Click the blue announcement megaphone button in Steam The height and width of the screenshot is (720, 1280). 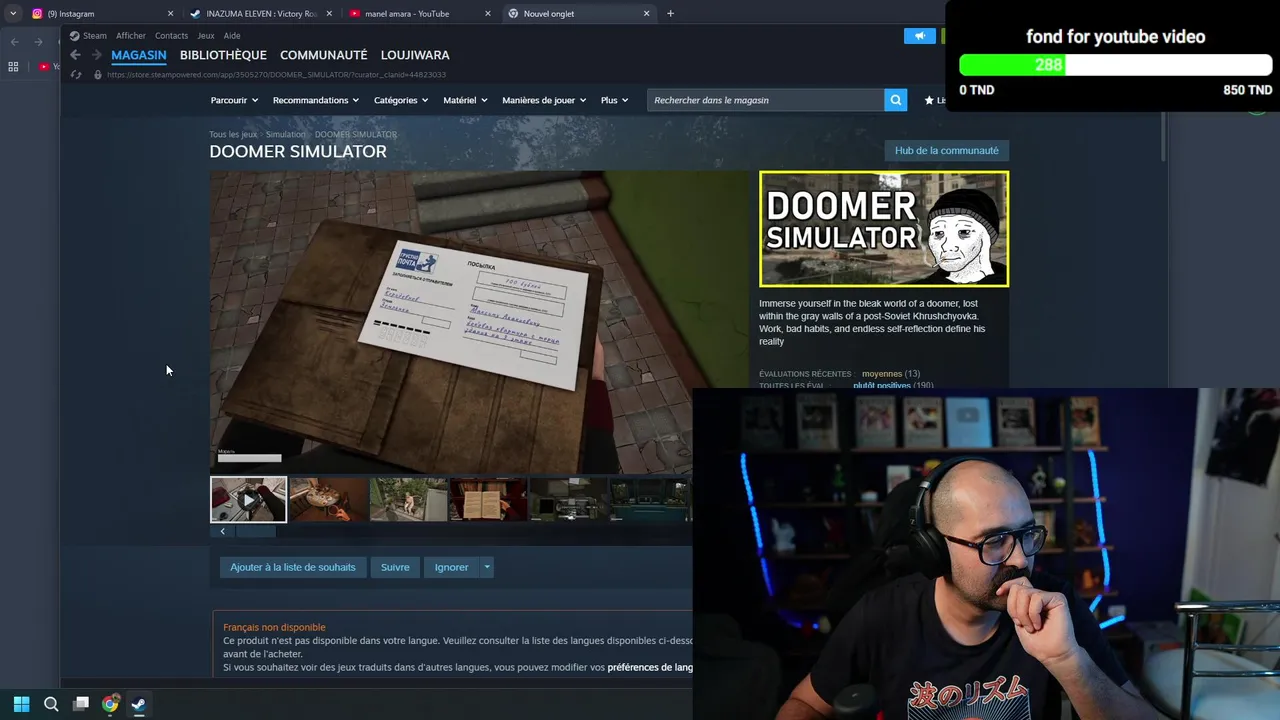click(919, 36)
